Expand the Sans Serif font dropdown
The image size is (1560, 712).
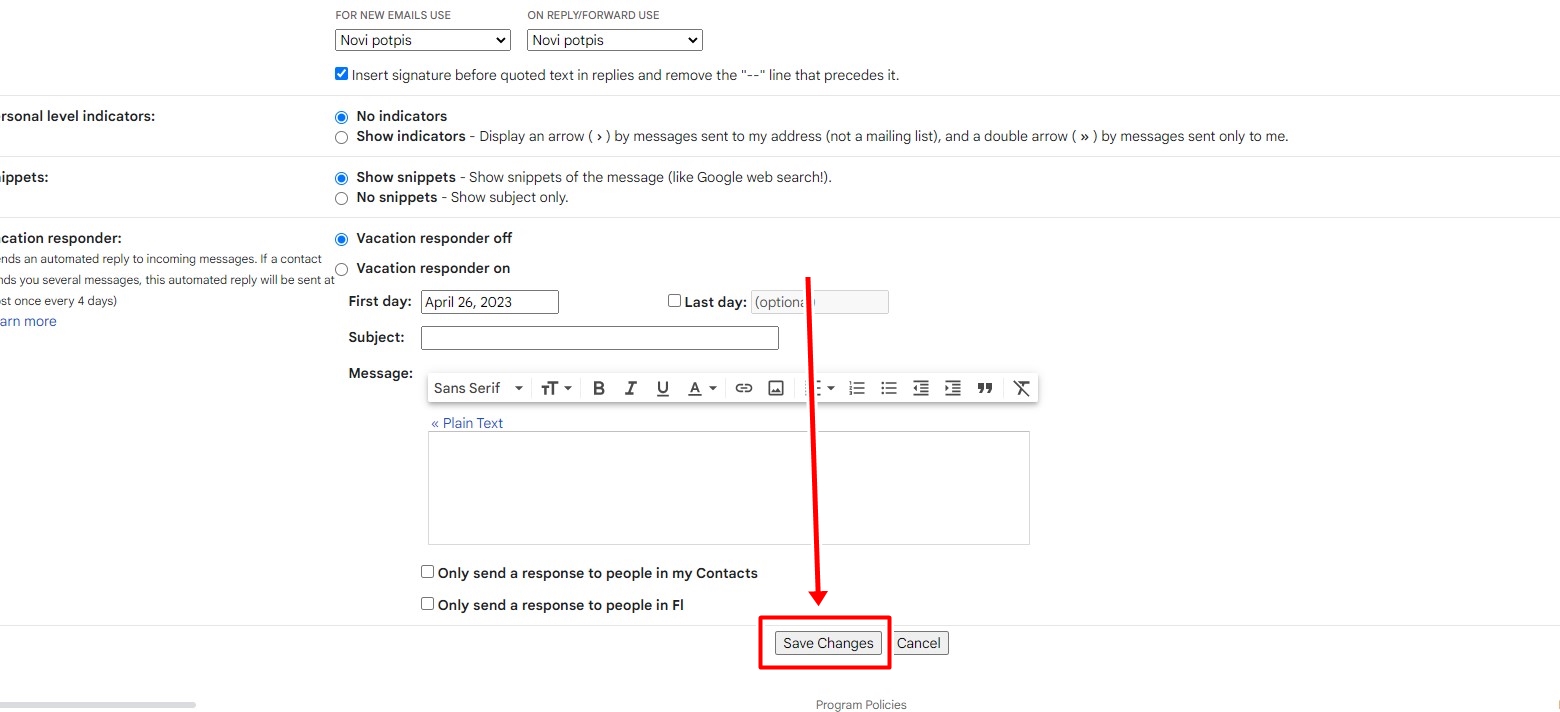click(479, 388)
